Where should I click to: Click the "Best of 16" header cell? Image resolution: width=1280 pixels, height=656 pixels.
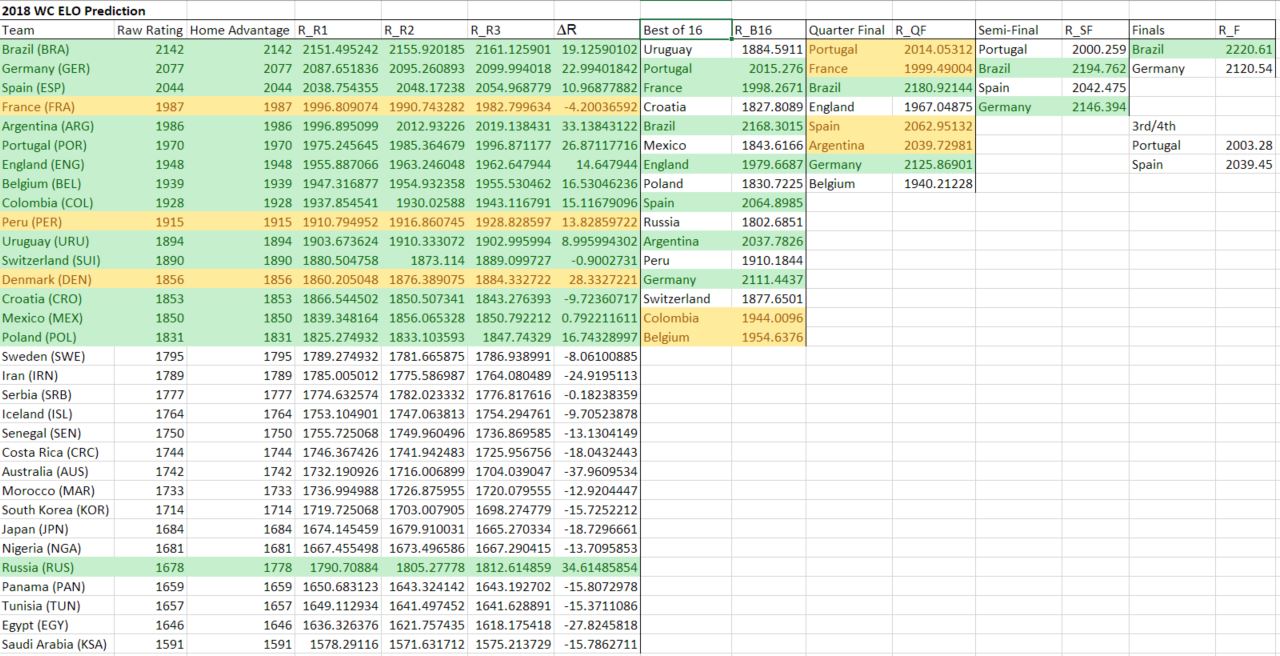coord(685,30)
